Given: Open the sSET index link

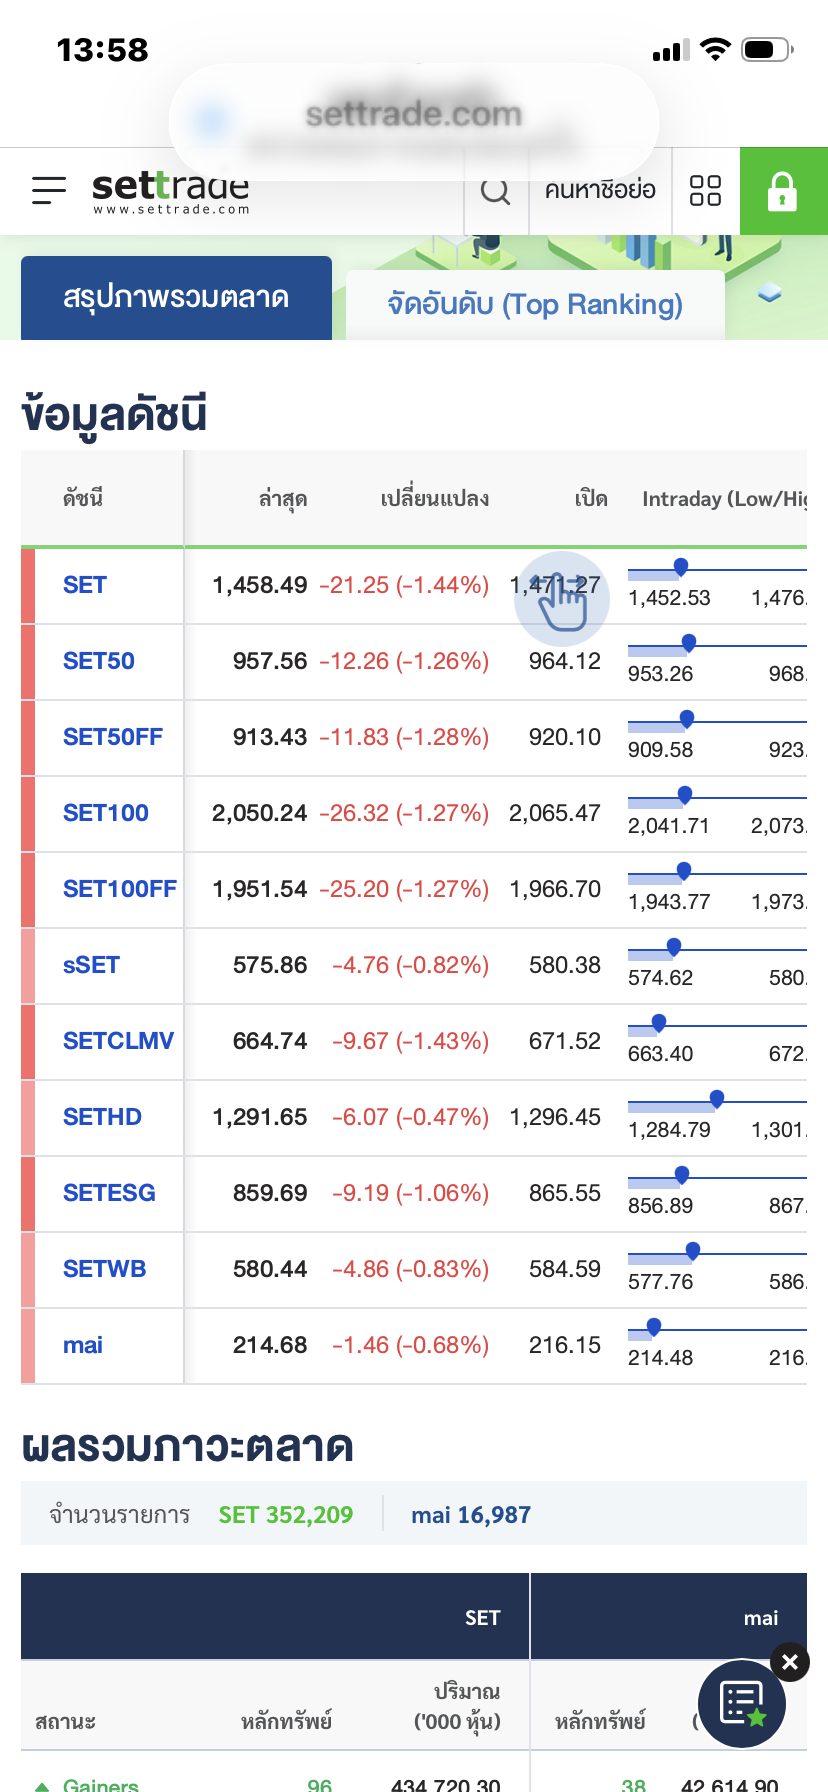Looking at the screenshot, I should [91, 965].
